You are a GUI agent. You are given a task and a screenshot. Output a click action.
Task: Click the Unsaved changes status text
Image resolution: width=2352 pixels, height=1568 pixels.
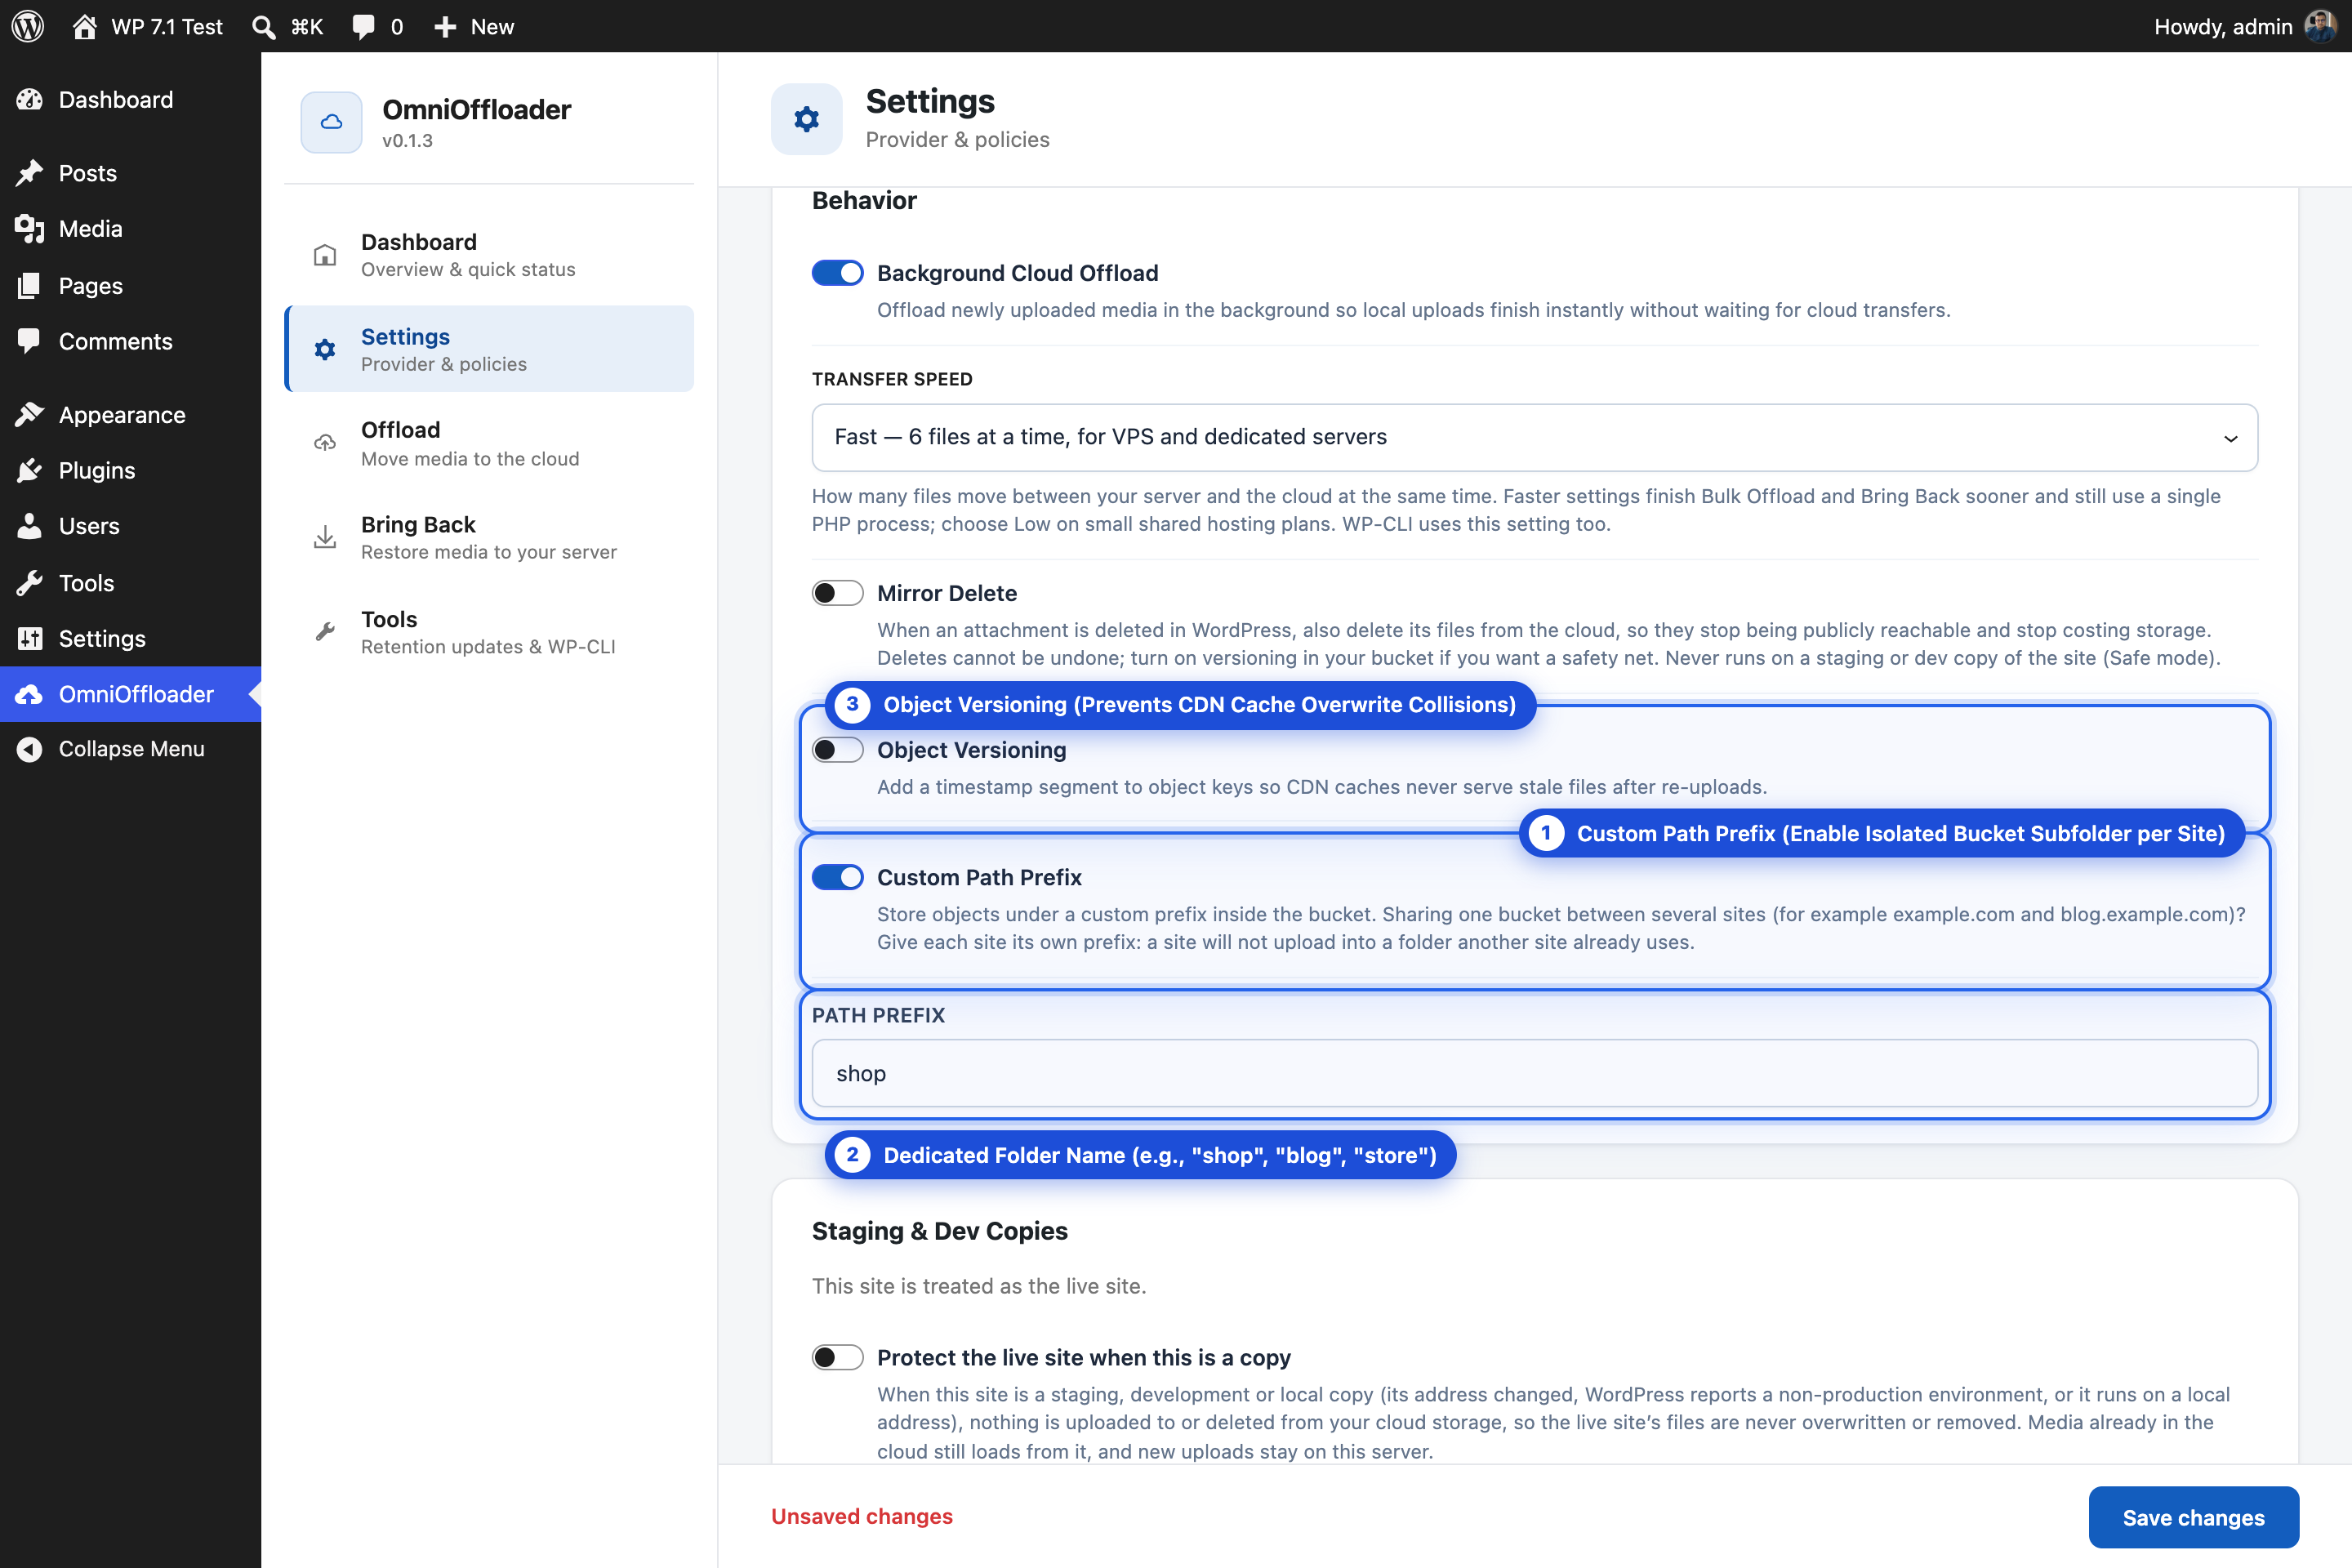861,1516
